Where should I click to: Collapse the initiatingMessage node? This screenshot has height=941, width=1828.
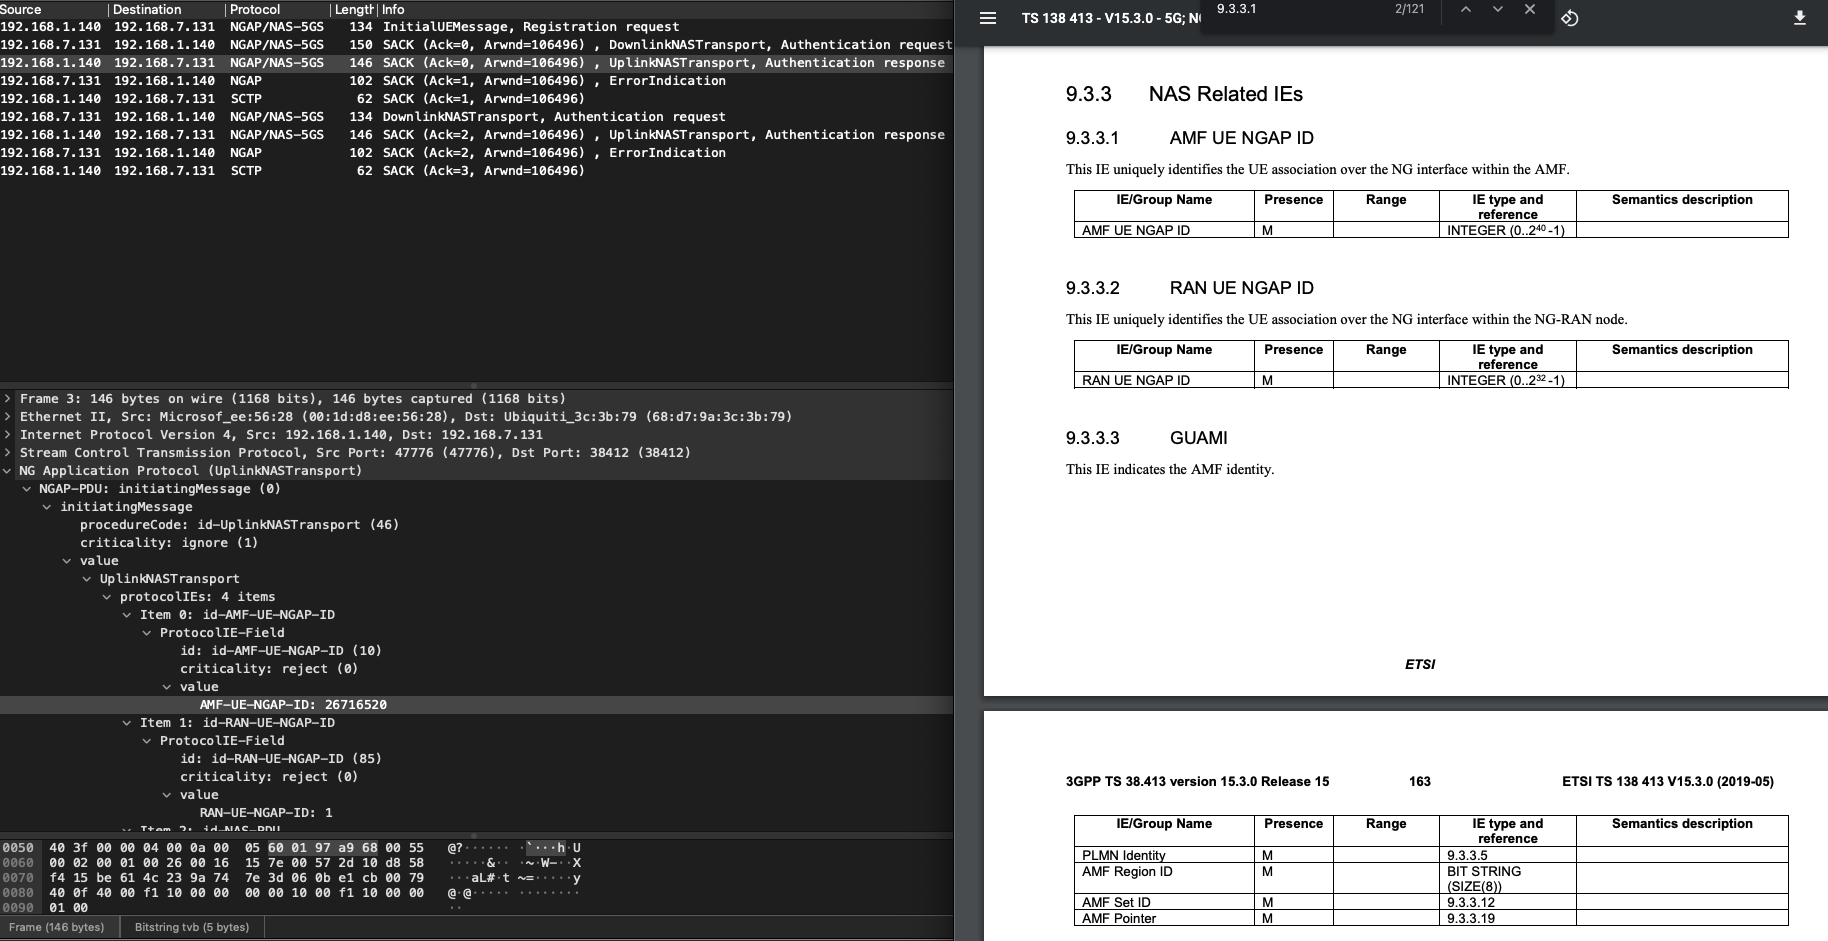(x=47, y=506)
